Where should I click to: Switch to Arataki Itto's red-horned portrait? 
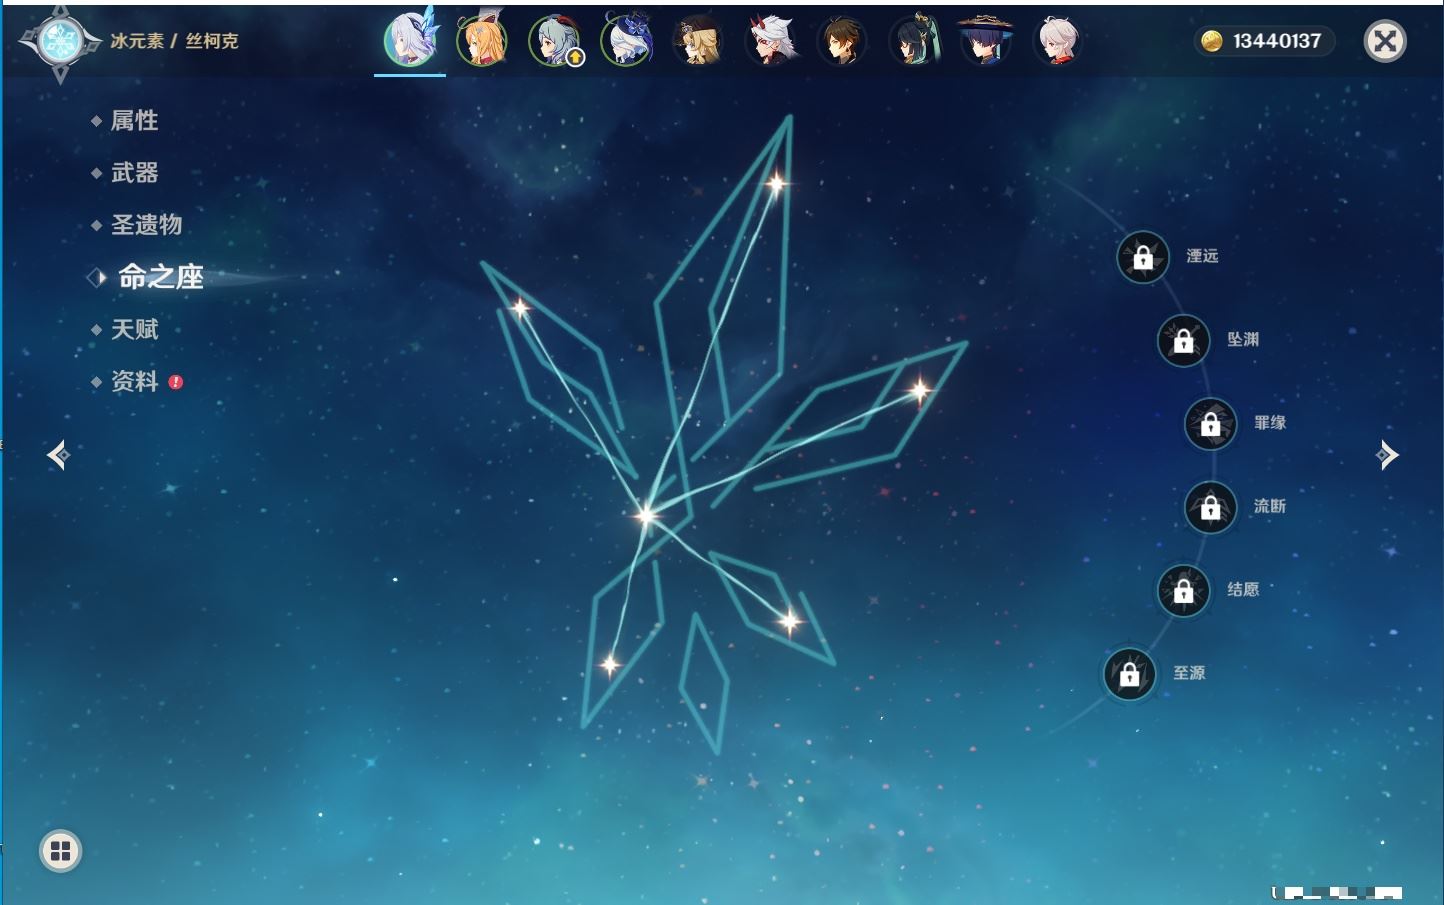point(771,41)
